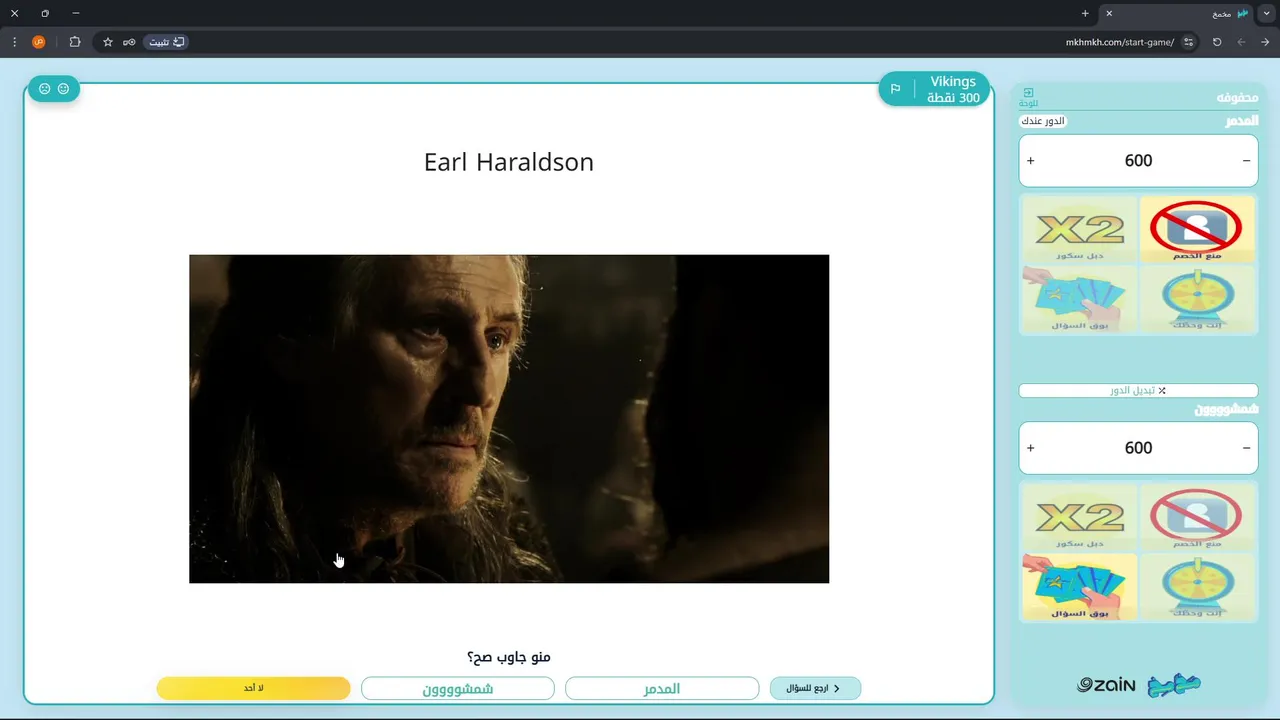The height and width of the screenshot is (720, 1280).
Task: Expand the tab search dropdown
Action: coord(1267,13)
